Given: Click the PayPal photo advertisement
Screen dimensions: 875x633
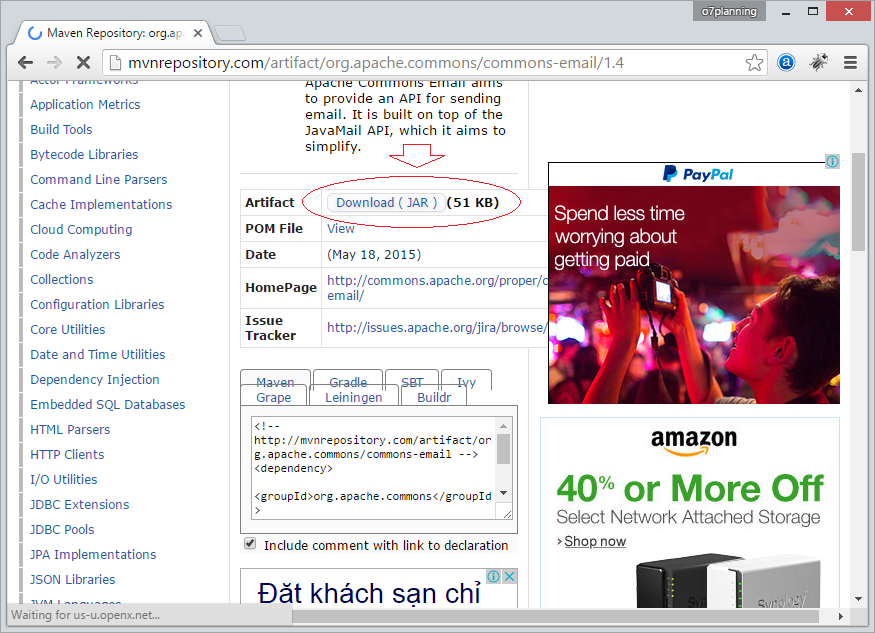Looking at the screenshot, I should click(x=694, y=295).
